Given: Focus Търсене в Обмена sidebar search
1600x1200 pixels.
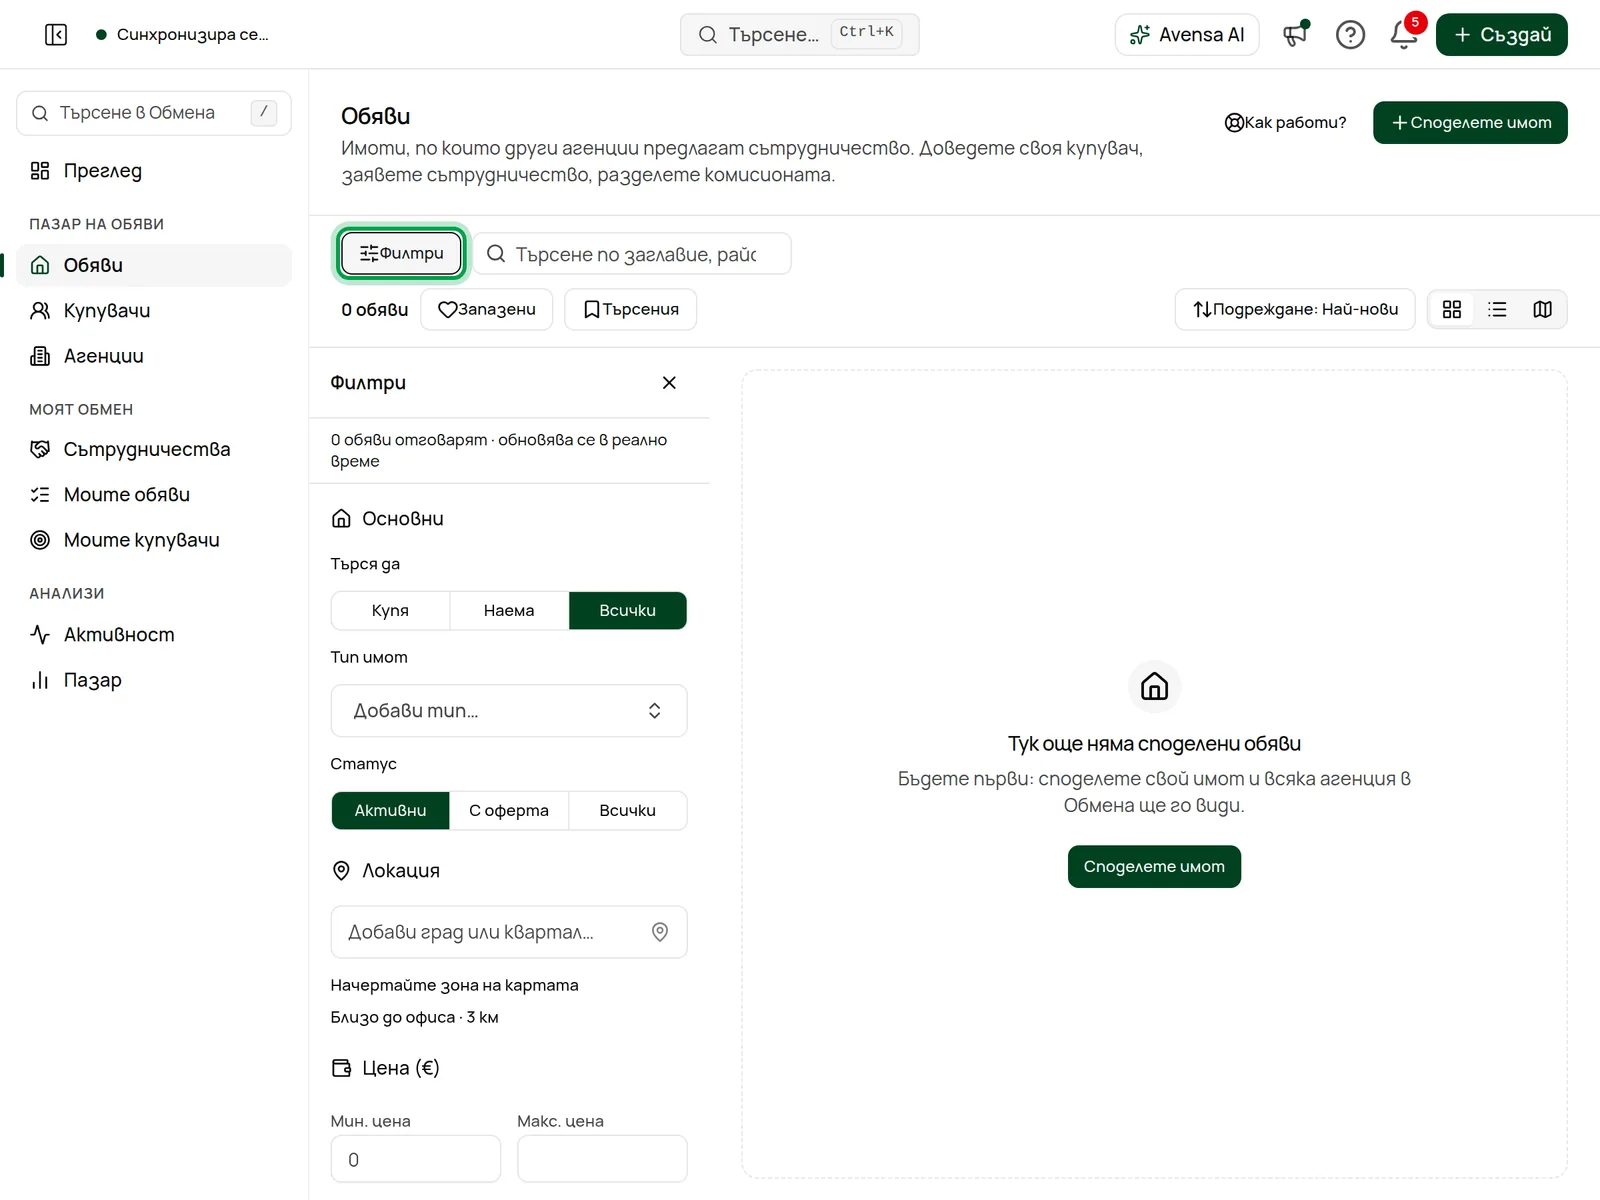Looking at the screenshot, I should (154, 113).
